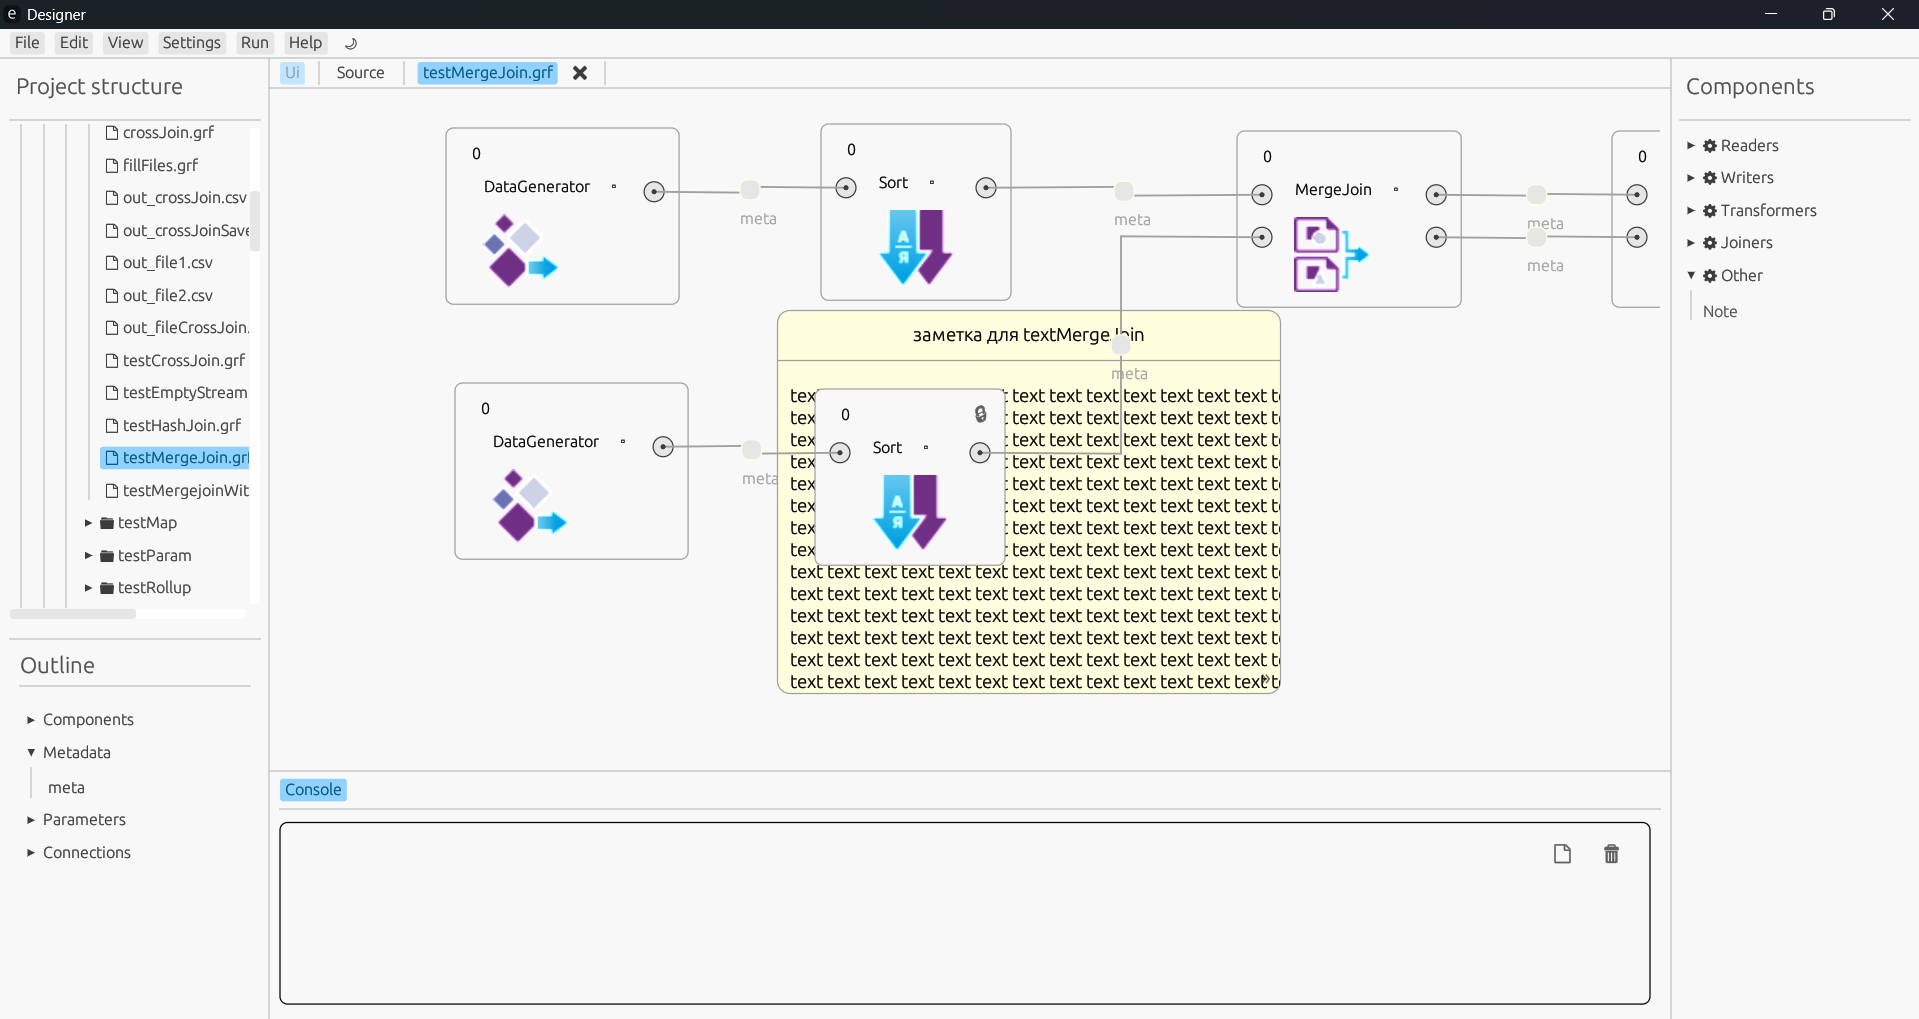This screenshot has height=1019, width=1919.
Task: Expand the Writers component group
Action: pyautogui.click(x=1691, y=178)
